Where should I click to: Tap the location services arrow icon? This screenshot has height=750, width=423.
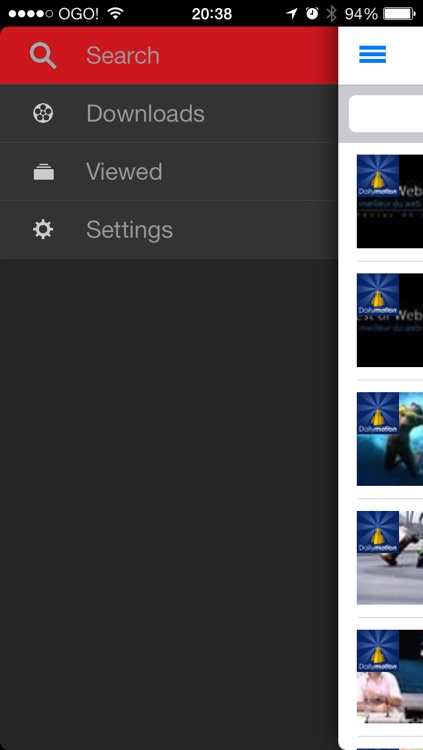(x=291, y=13)
